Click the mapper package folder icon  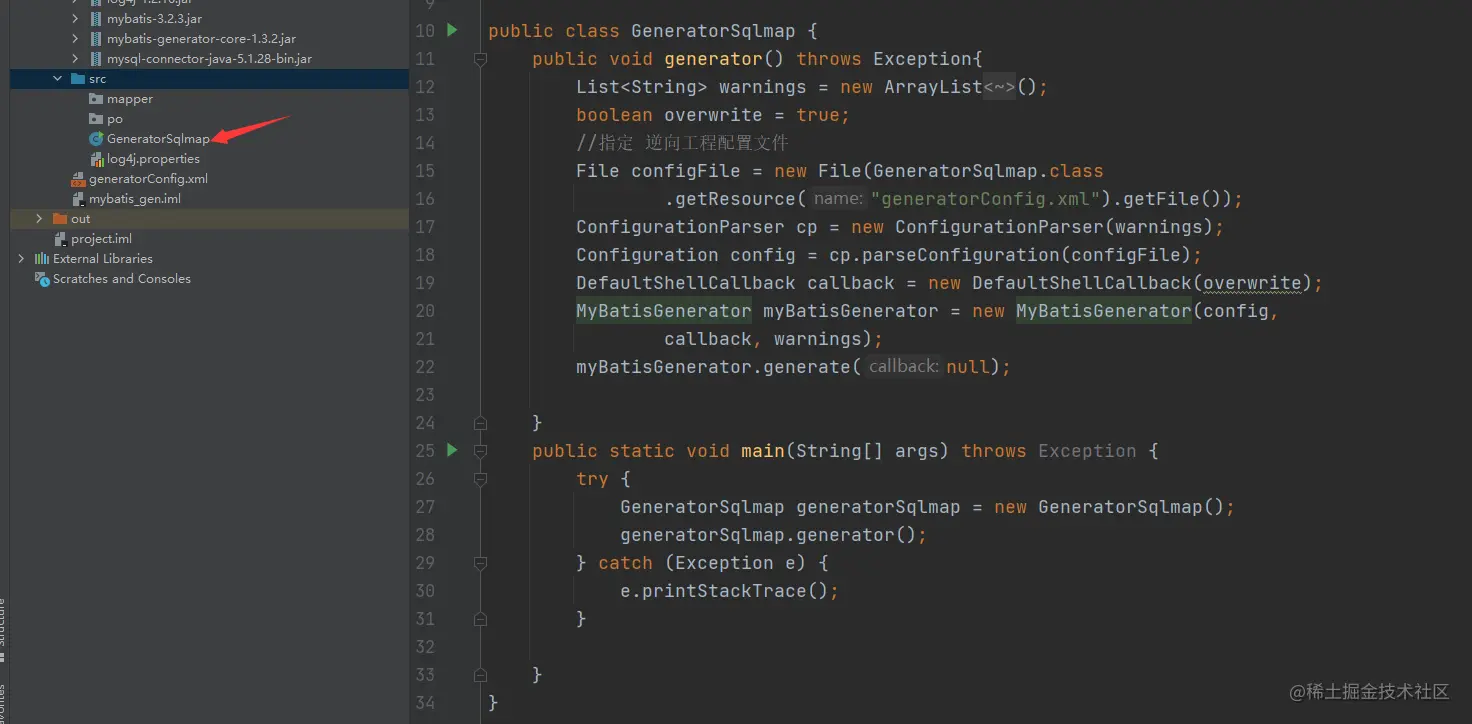pos(96,99)
